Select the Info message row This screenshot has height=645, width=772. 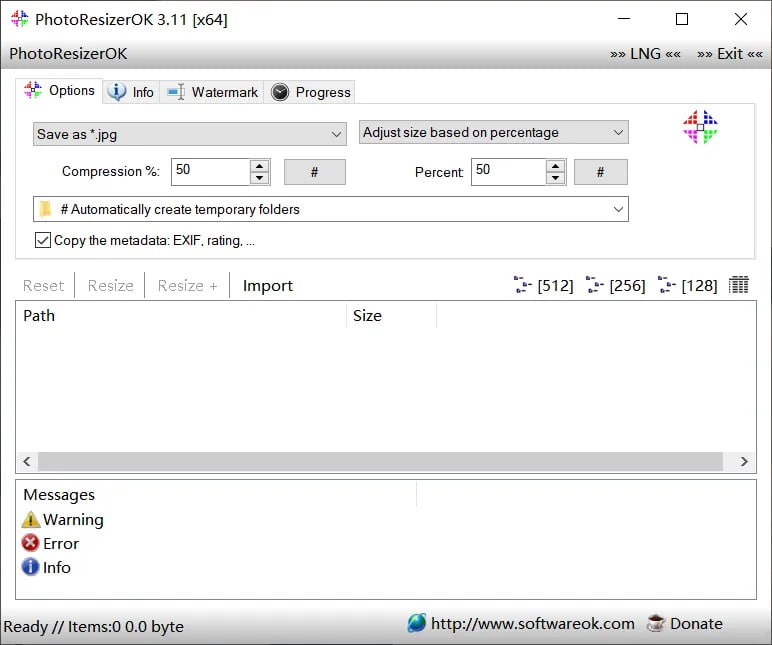[x=46, y=567]
